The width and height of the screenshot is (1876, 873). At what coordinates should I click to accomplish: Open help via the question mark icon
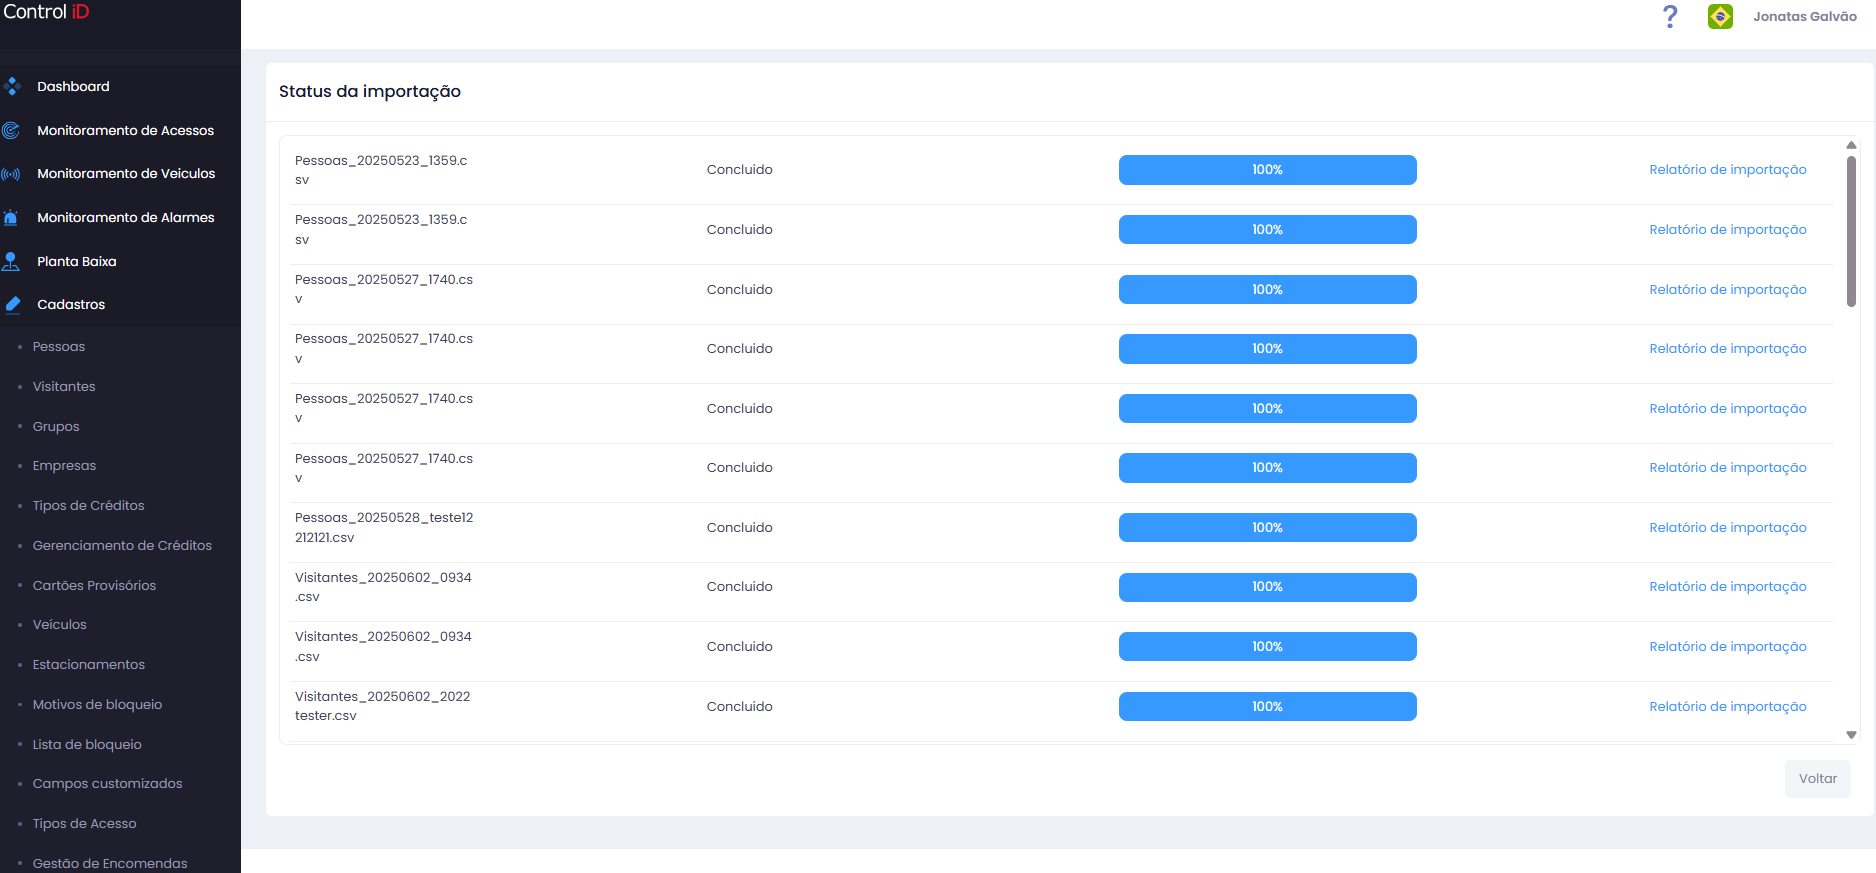pyautogui.click(x=1670, y=16)
